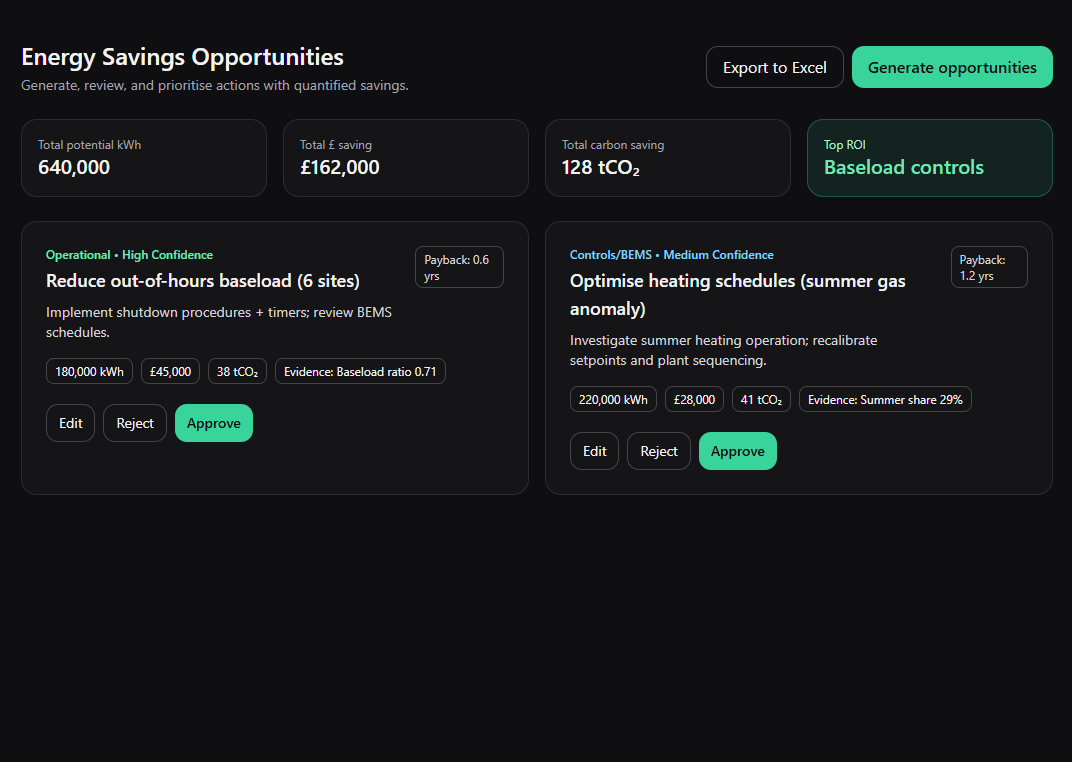Click the Evidence: Baseload ratio 0.71 chip

pyautogui.click(x=360, y=370)
